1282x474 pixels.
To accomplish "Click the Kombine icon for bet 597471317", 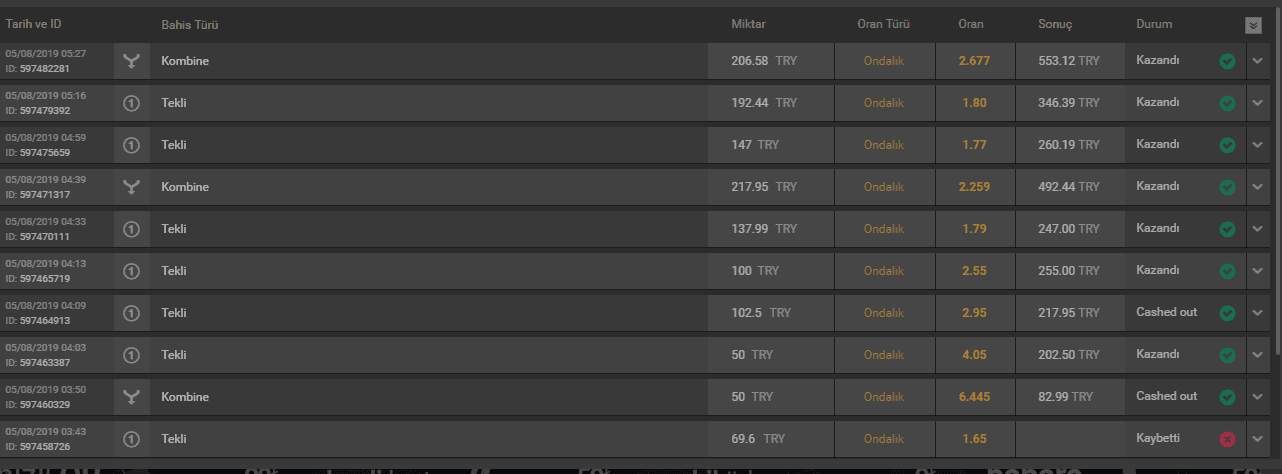I will pyautogui.click(x=131, y=187).
